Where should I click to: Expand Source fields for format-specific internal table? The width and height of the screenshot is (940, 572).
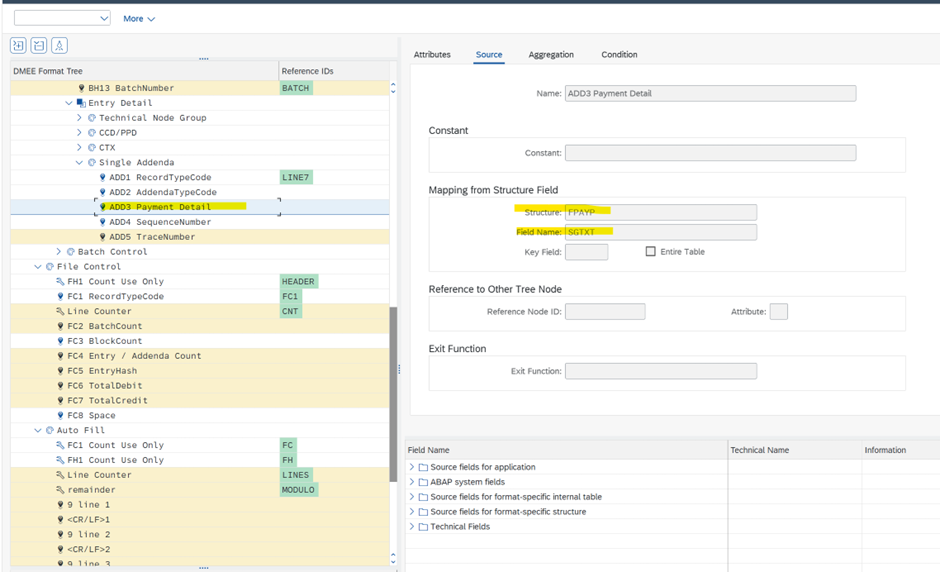pyautogui.click(x=412, y=496)
